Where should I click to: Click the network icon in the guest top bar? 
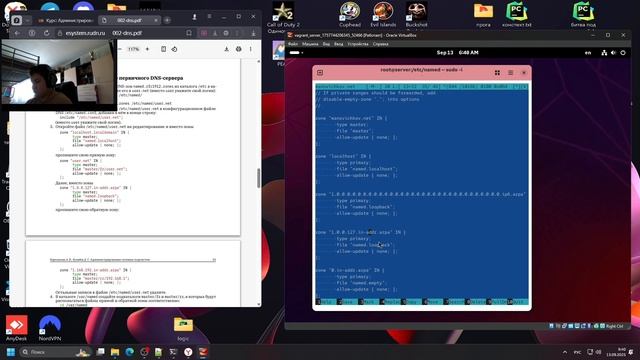[x=604, y=53]
